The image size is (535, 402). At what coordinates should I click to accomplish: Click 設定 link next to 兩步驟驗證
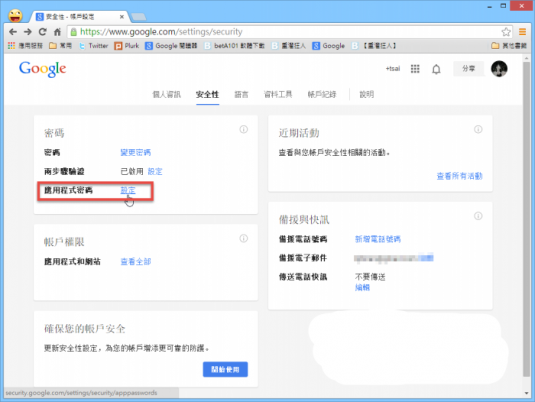pyautogui.click(x=155, y=172)
